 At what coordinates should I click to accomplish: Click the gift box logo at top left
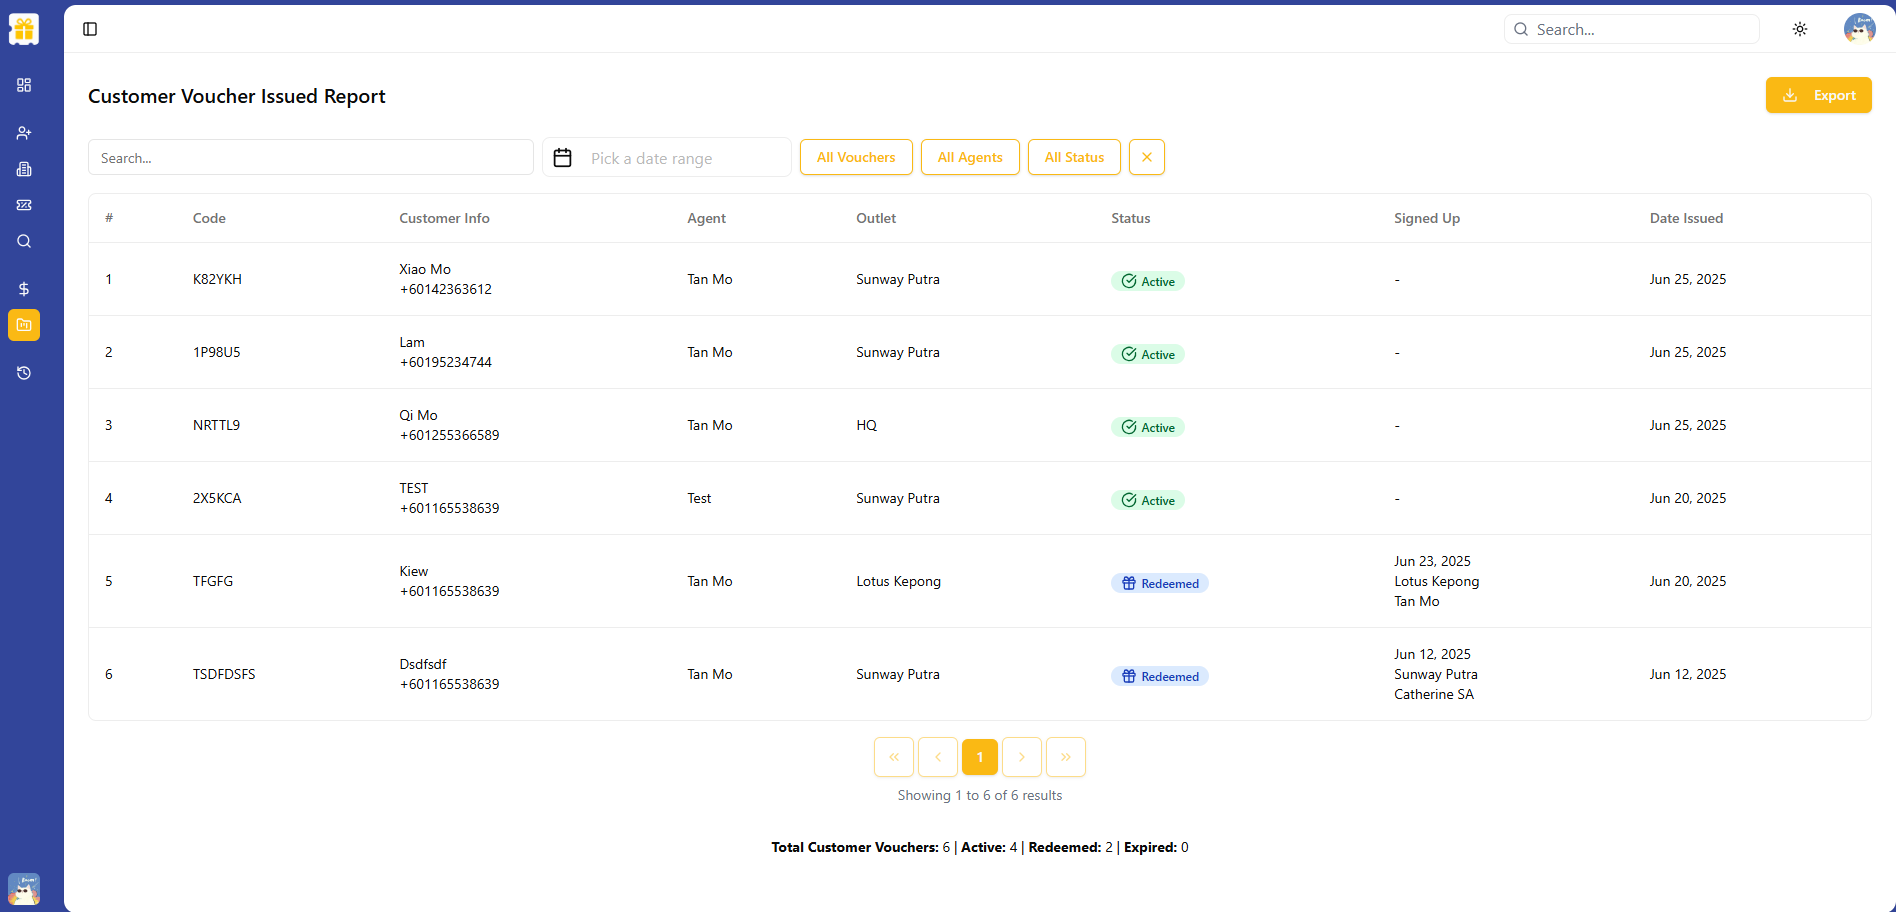[x=23, y=28]
